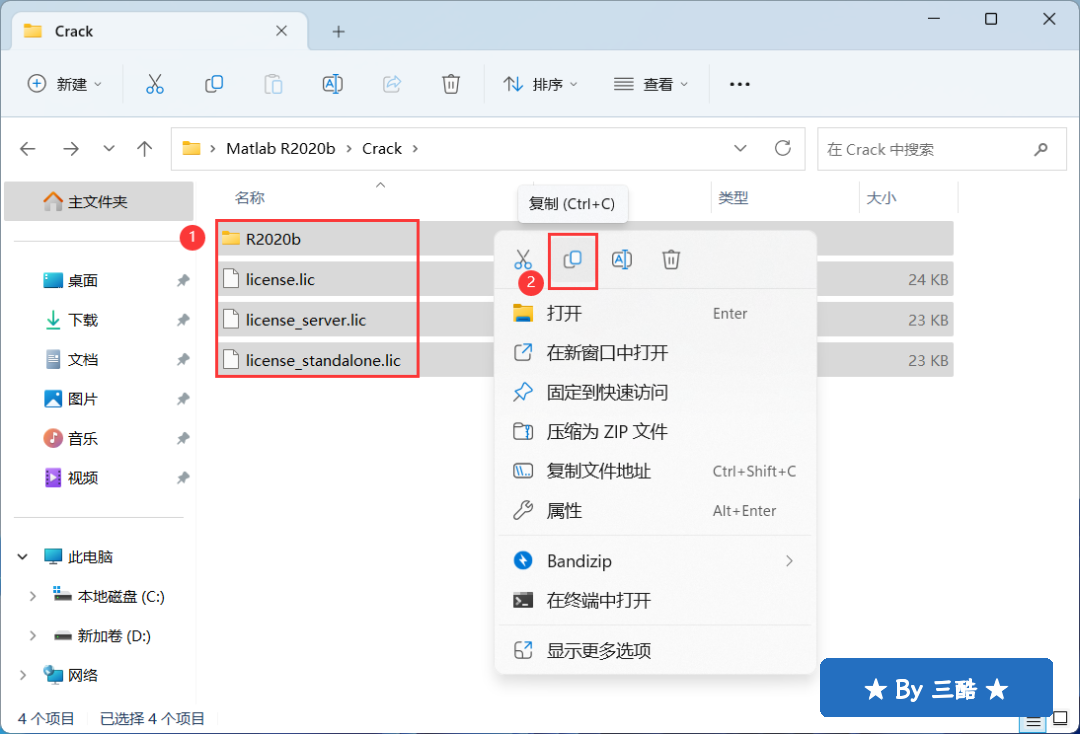The image size is (1080, 734).
Task: Add a new tab with plus button
Action: (x=338, y=32)
